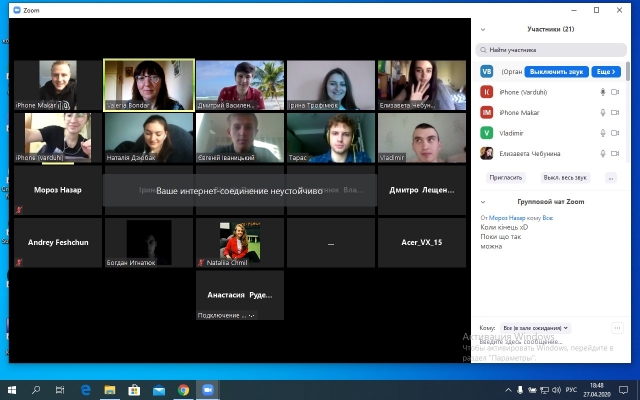Select Valeria Bondar's video tile
Image resolution: width=640 pixels, height=400 pixels.
coord(149,85)
